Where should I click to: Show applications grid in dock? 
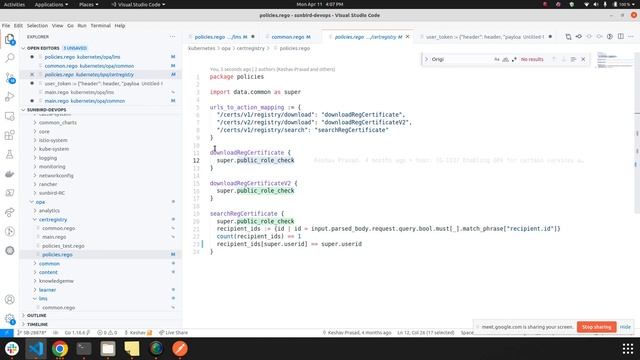pos(628,349)
